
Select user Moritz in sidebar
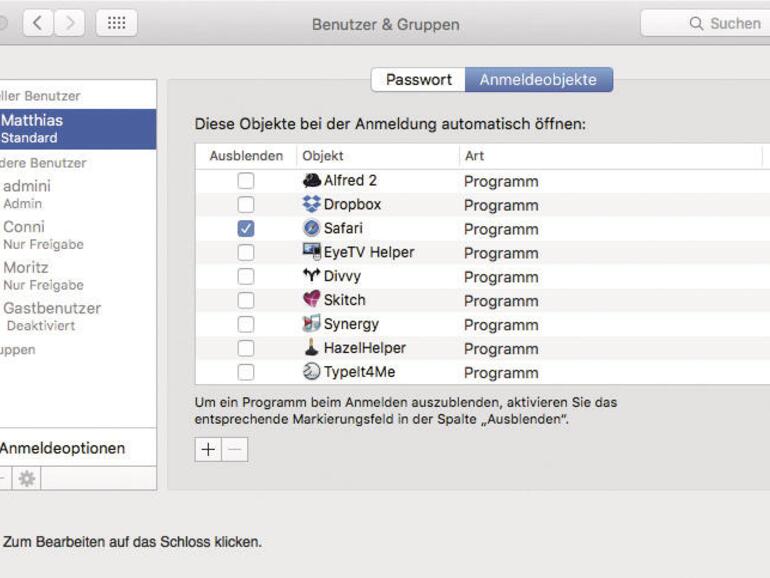[x=78, y=275]
